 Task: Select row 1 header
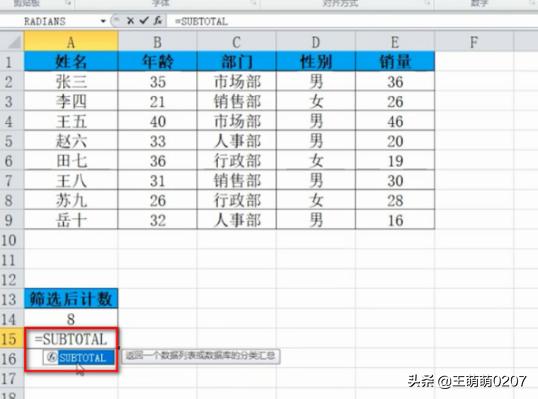coord(12,62)
